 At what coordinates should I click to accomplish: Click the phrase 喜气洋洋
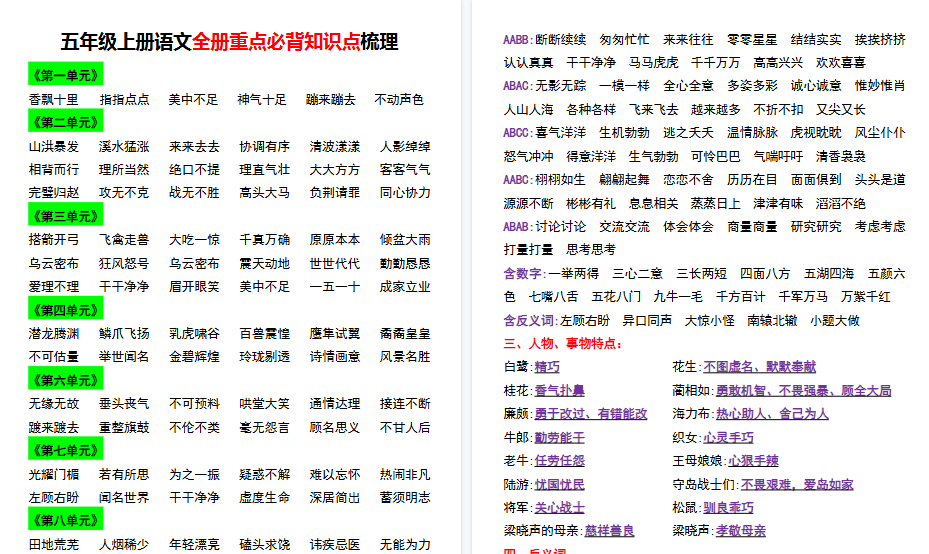coord(560,133)
